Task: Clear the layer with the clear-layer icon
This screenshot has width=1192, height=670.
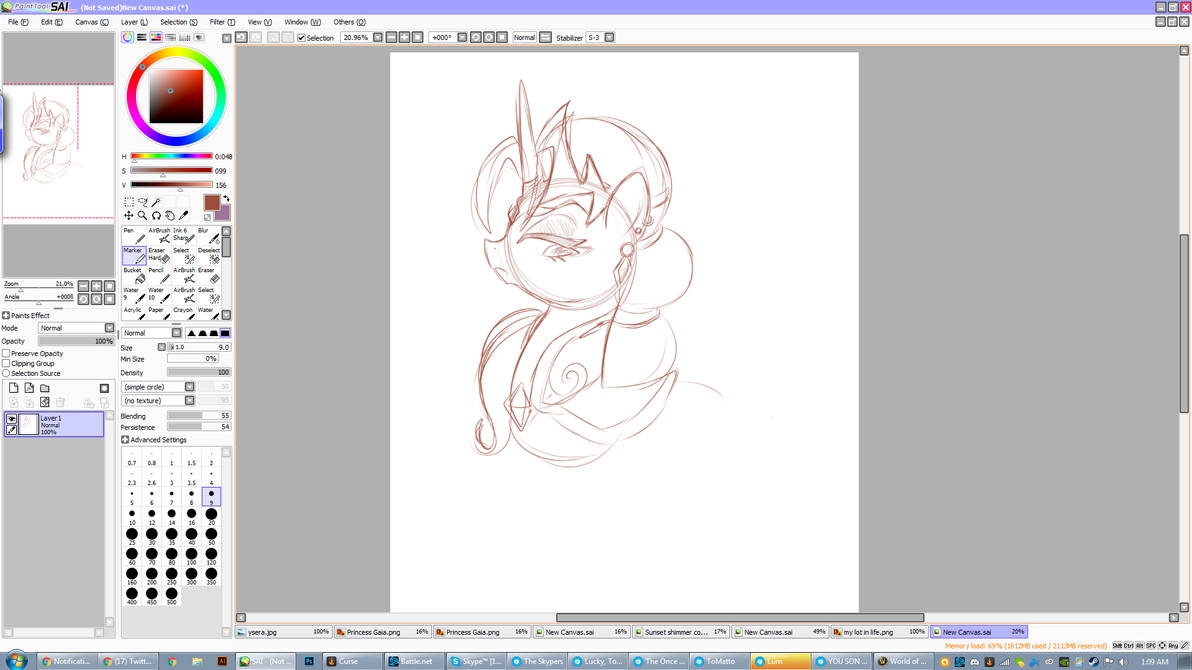Action: 45,402
